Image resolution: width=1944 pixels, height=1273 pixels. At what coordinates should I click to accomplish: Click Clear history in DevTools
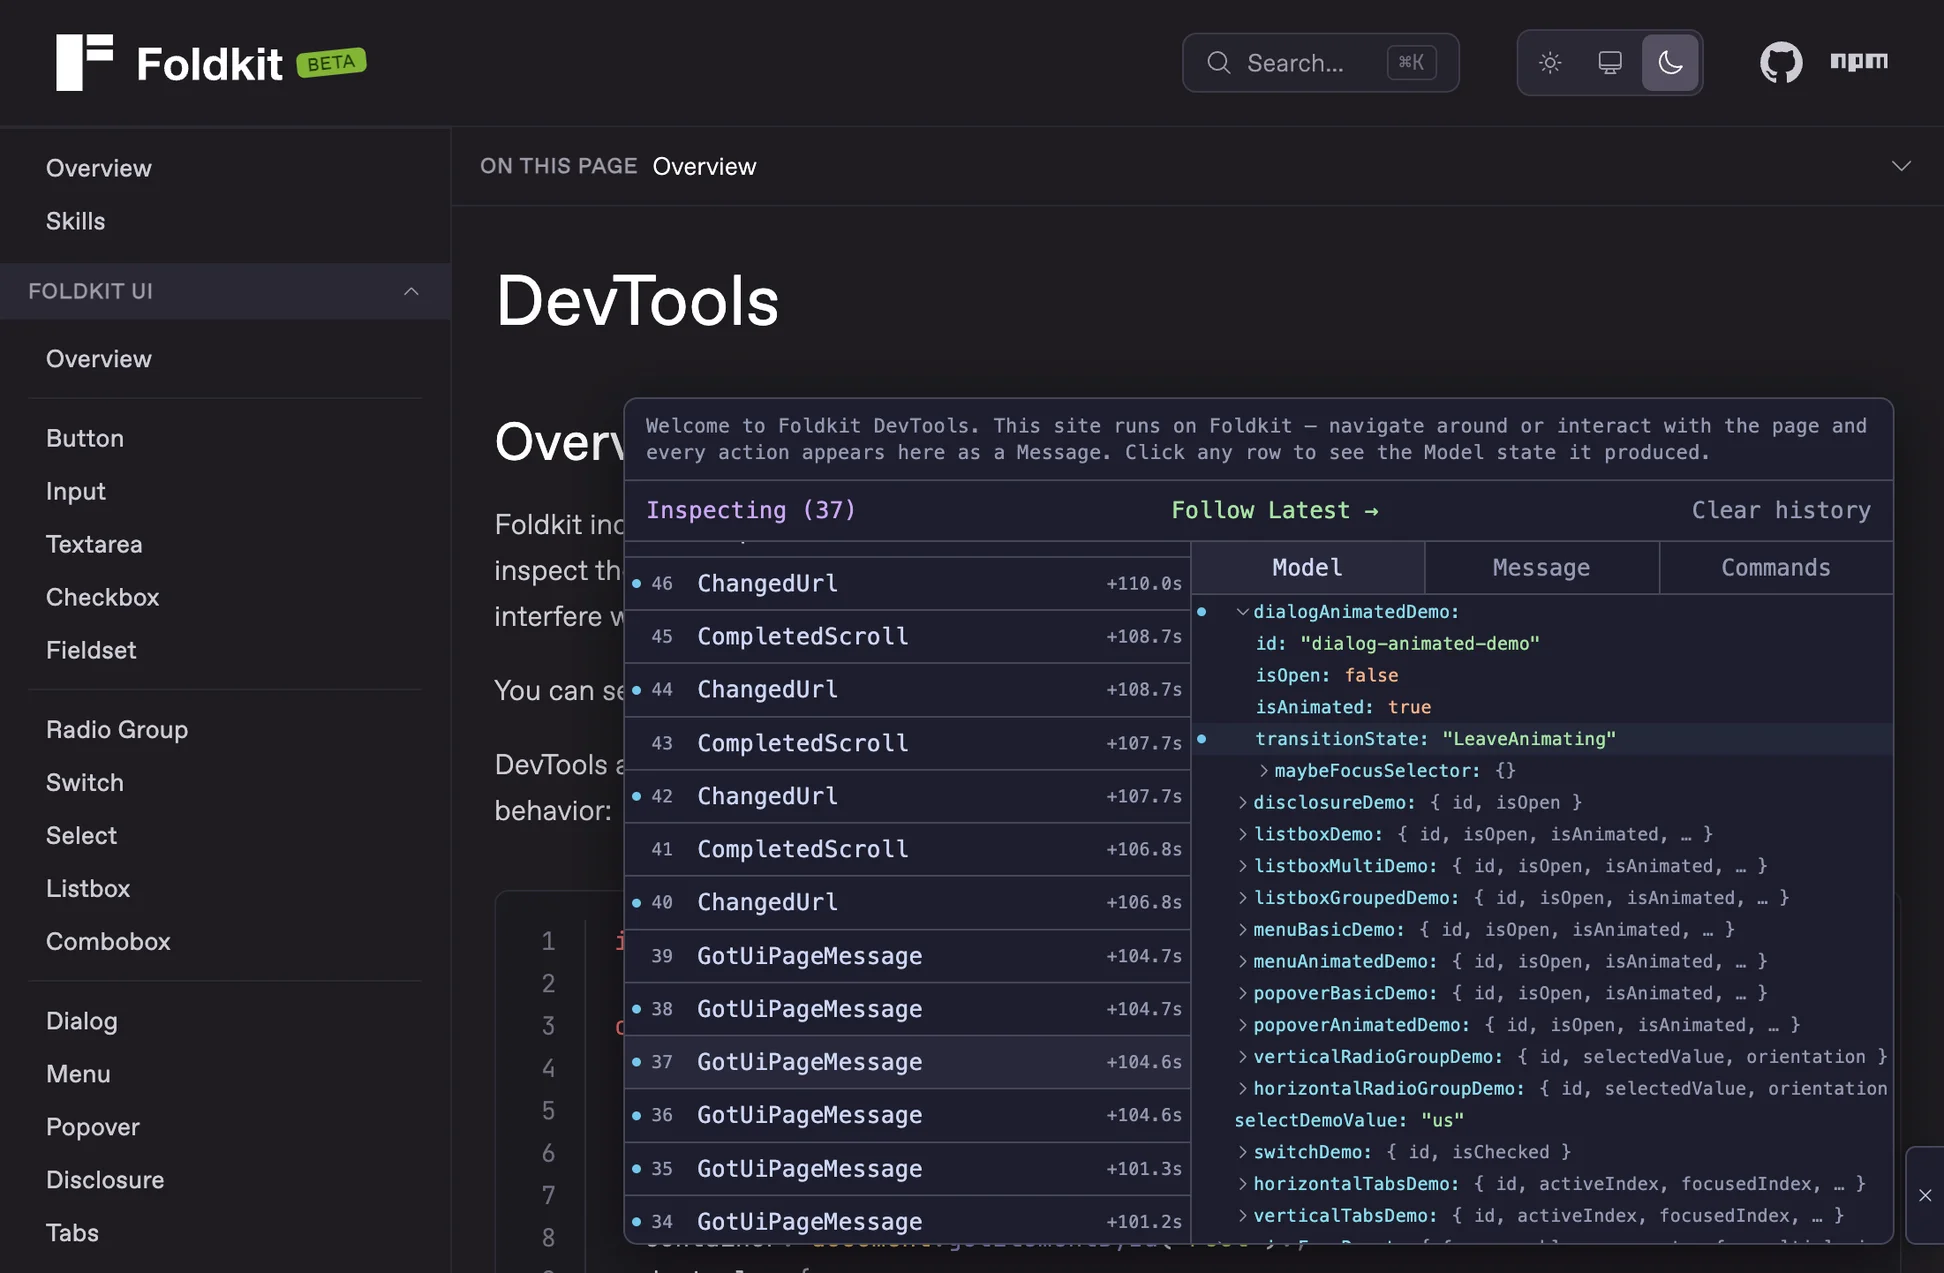(x=1781, y=510)
